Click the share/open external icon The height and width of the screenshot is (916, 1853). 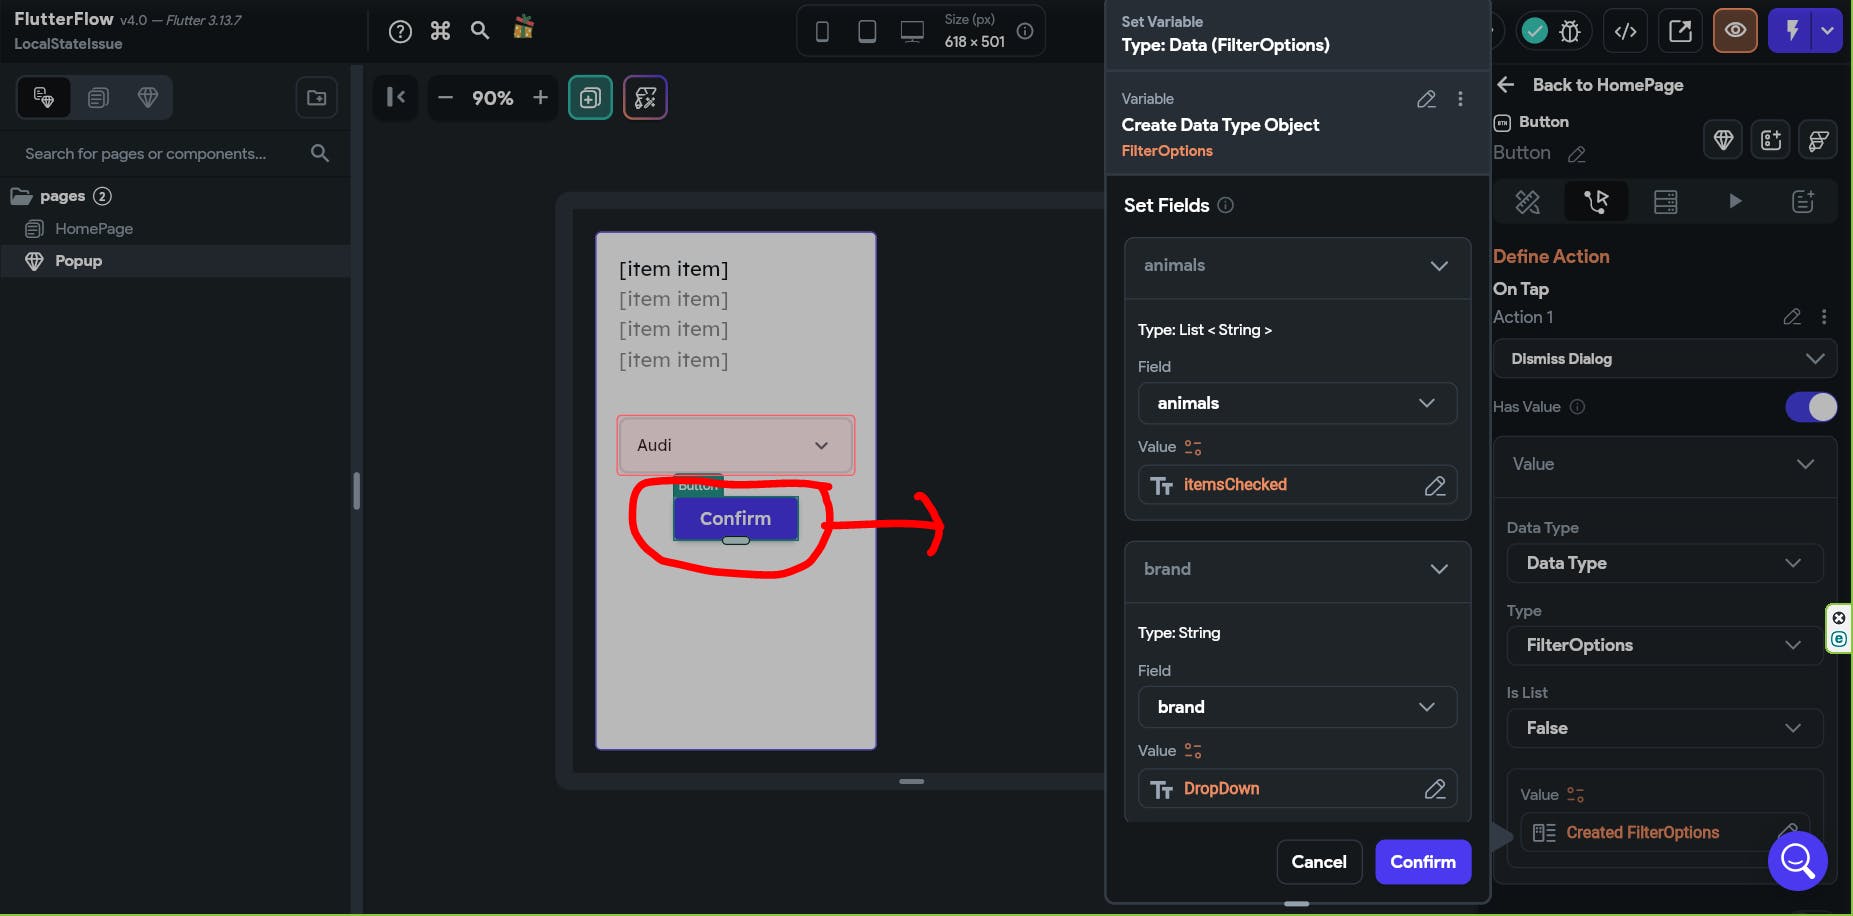click(x=1681, y=31)
